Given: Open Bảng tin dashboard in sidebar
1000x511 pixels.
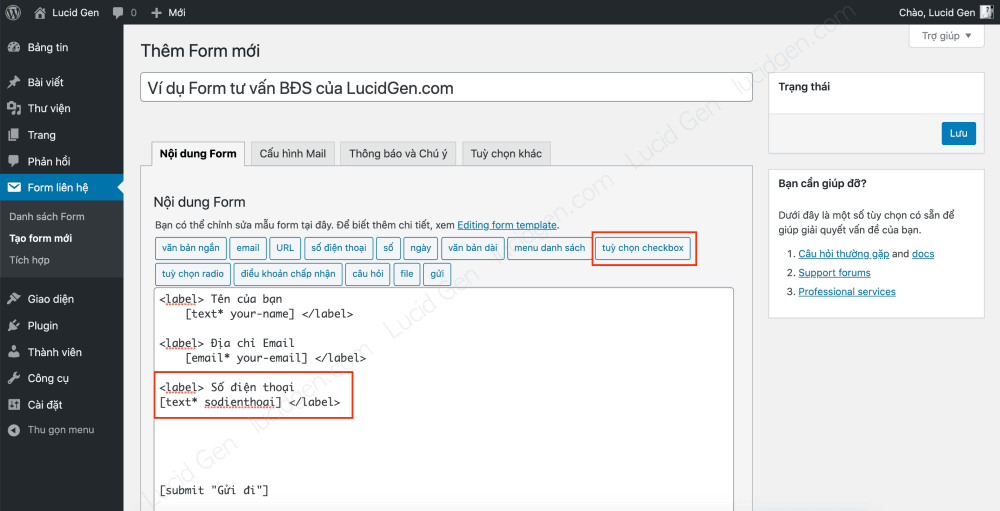Looking at the screenshot, I should pyautogui.click(x=47, y=48).
